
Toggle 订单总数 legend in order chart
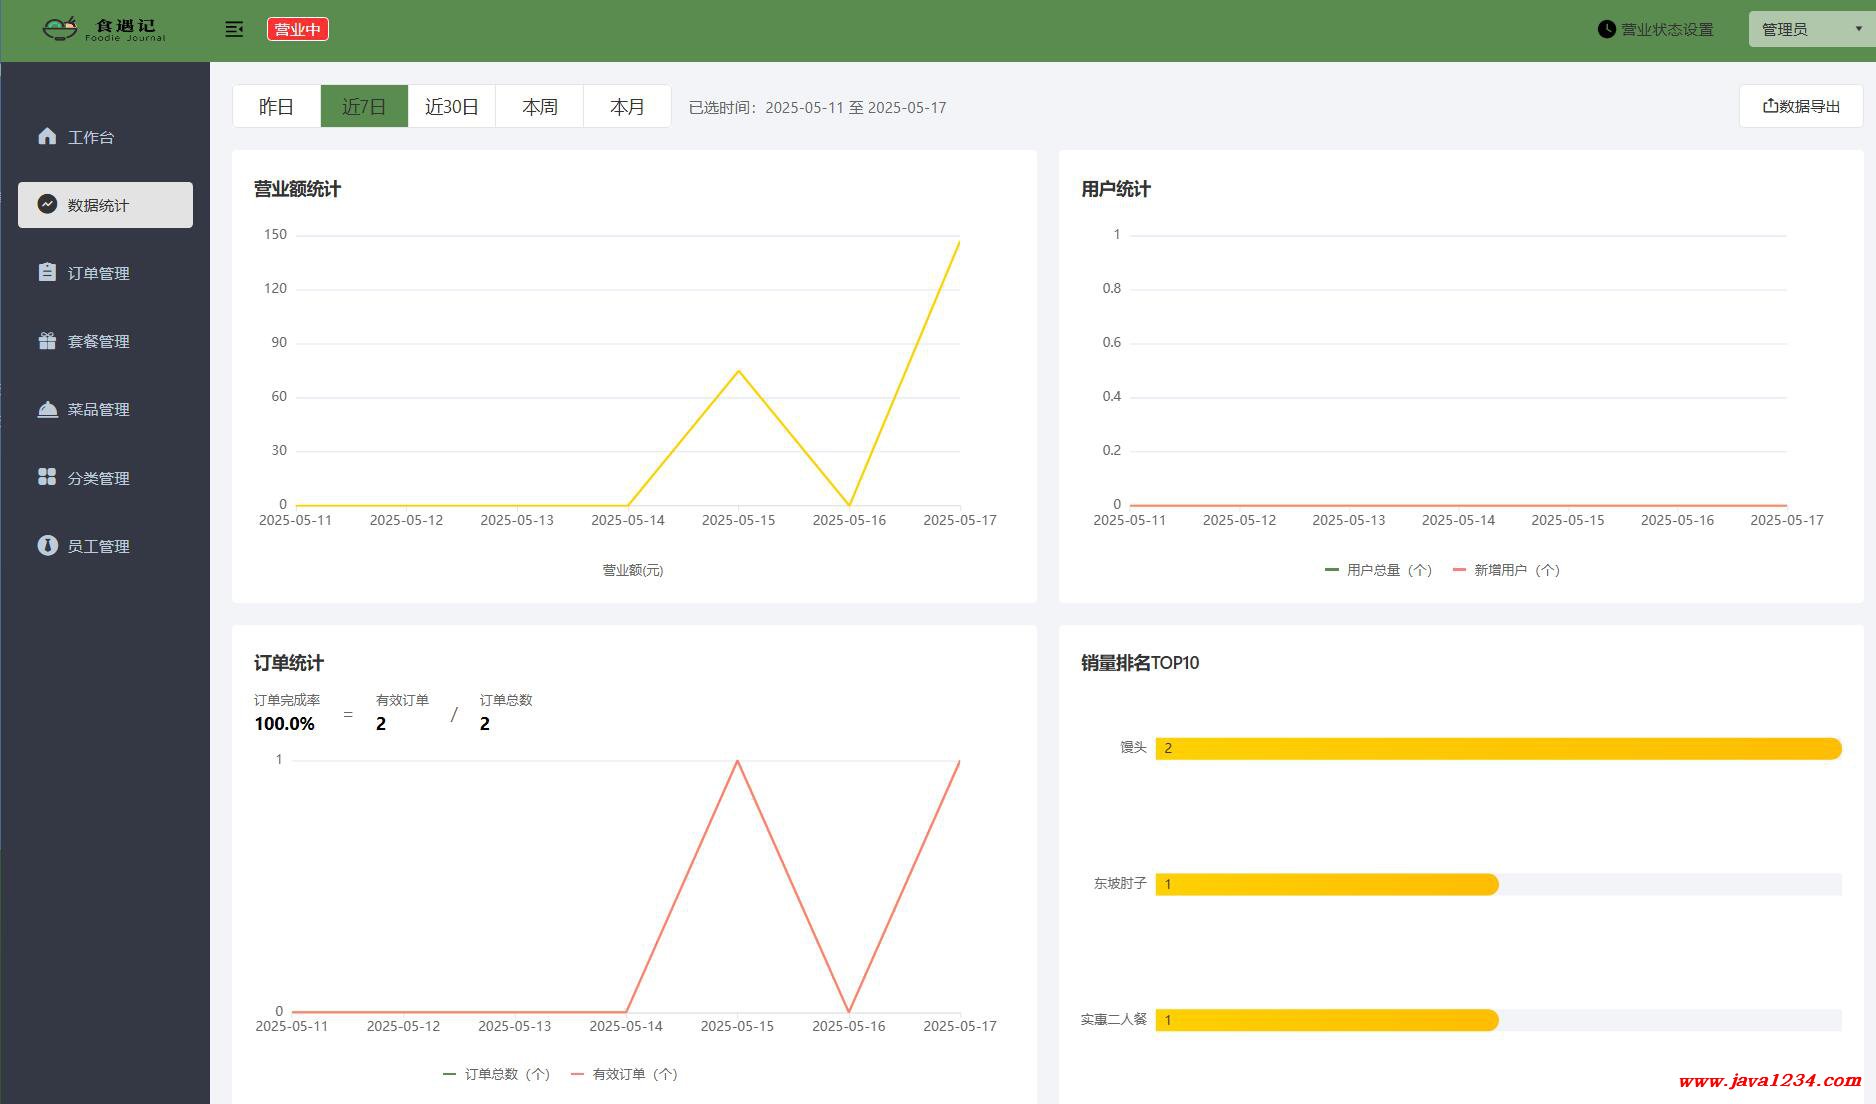(x=496, y=1074)
